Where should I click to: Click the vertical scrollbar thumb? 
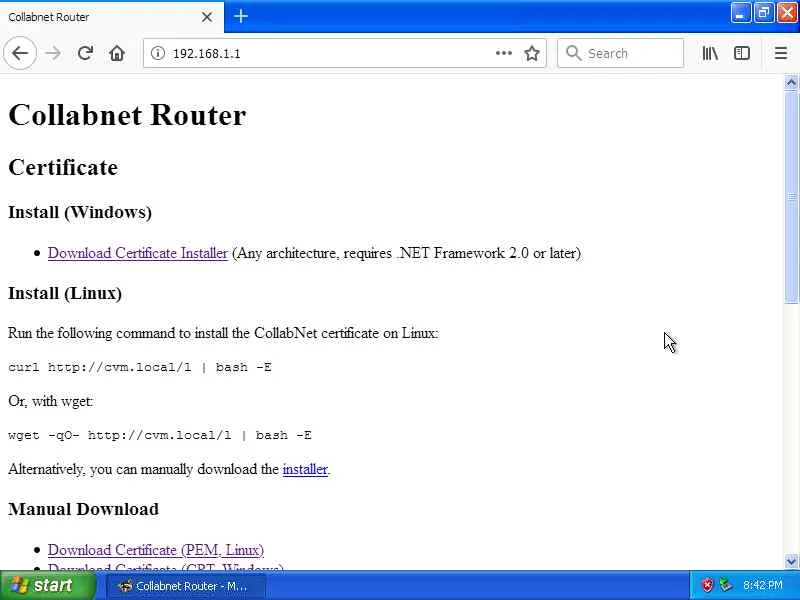[791, 197]
